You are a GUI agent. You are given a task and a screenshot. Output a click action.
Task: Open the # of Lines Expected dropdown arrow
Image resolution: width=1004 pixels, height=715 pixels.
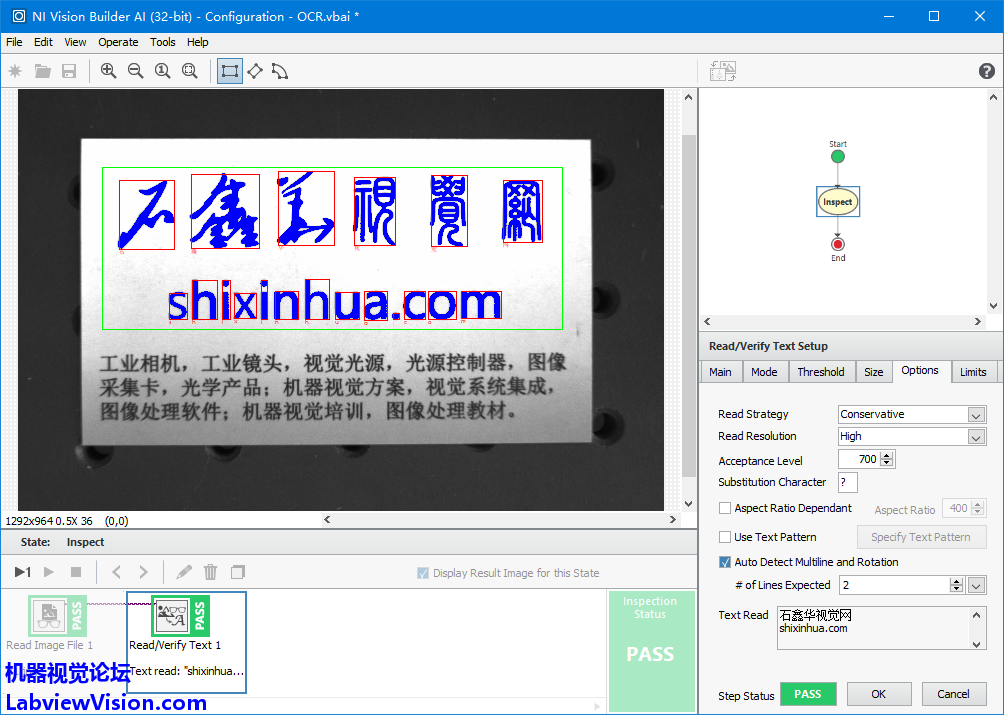click(x=976, y=585)
